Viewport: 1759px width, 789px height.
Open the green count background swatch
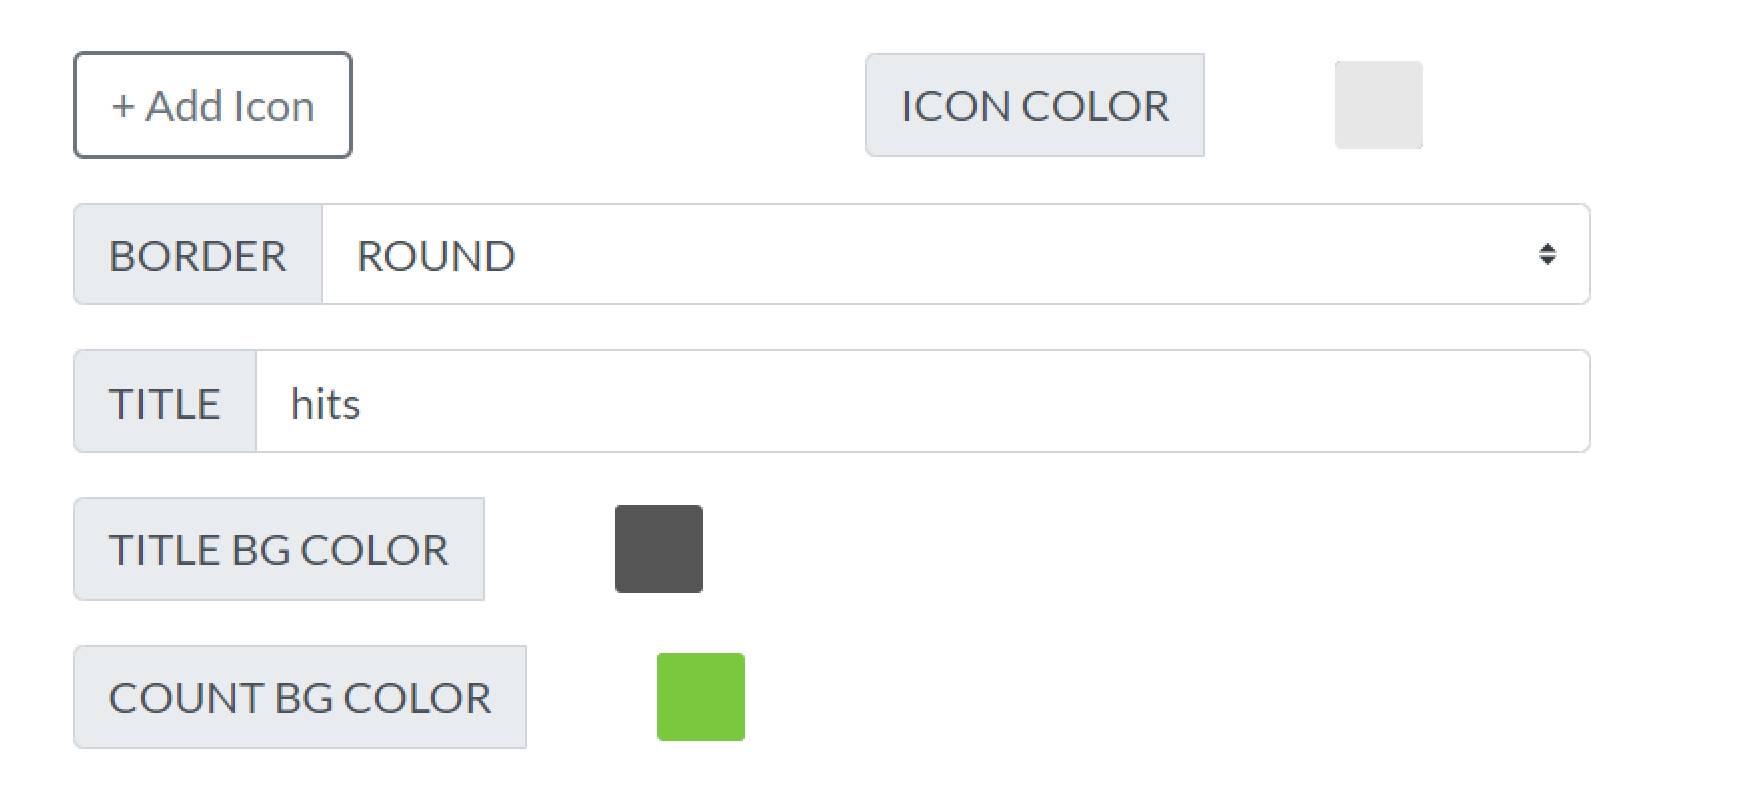click(700, 697)
